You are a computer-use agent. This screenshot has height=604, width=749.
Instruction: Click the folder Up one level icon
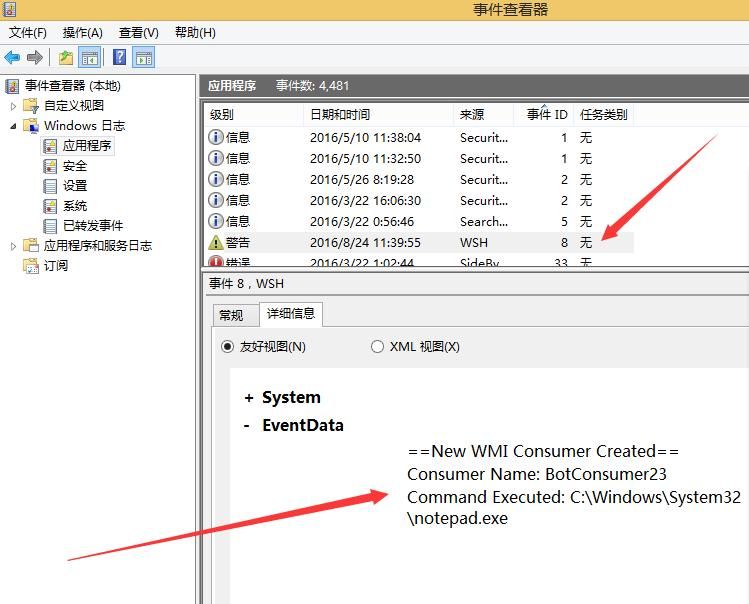[65, 58]
